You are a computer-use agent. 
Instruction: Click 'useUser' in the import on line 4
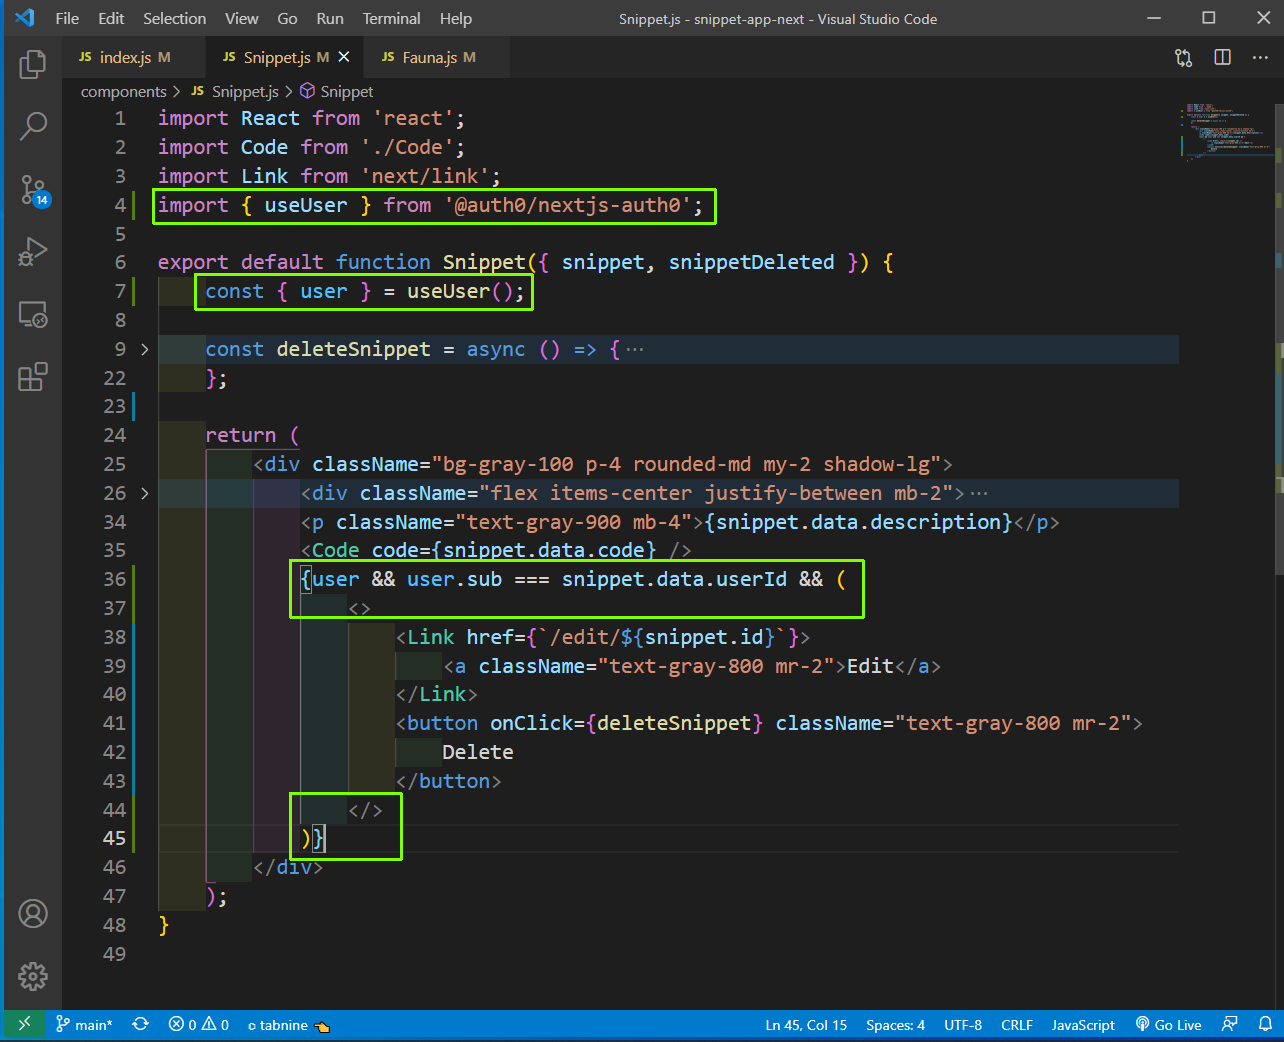click(x=305, y=205)
